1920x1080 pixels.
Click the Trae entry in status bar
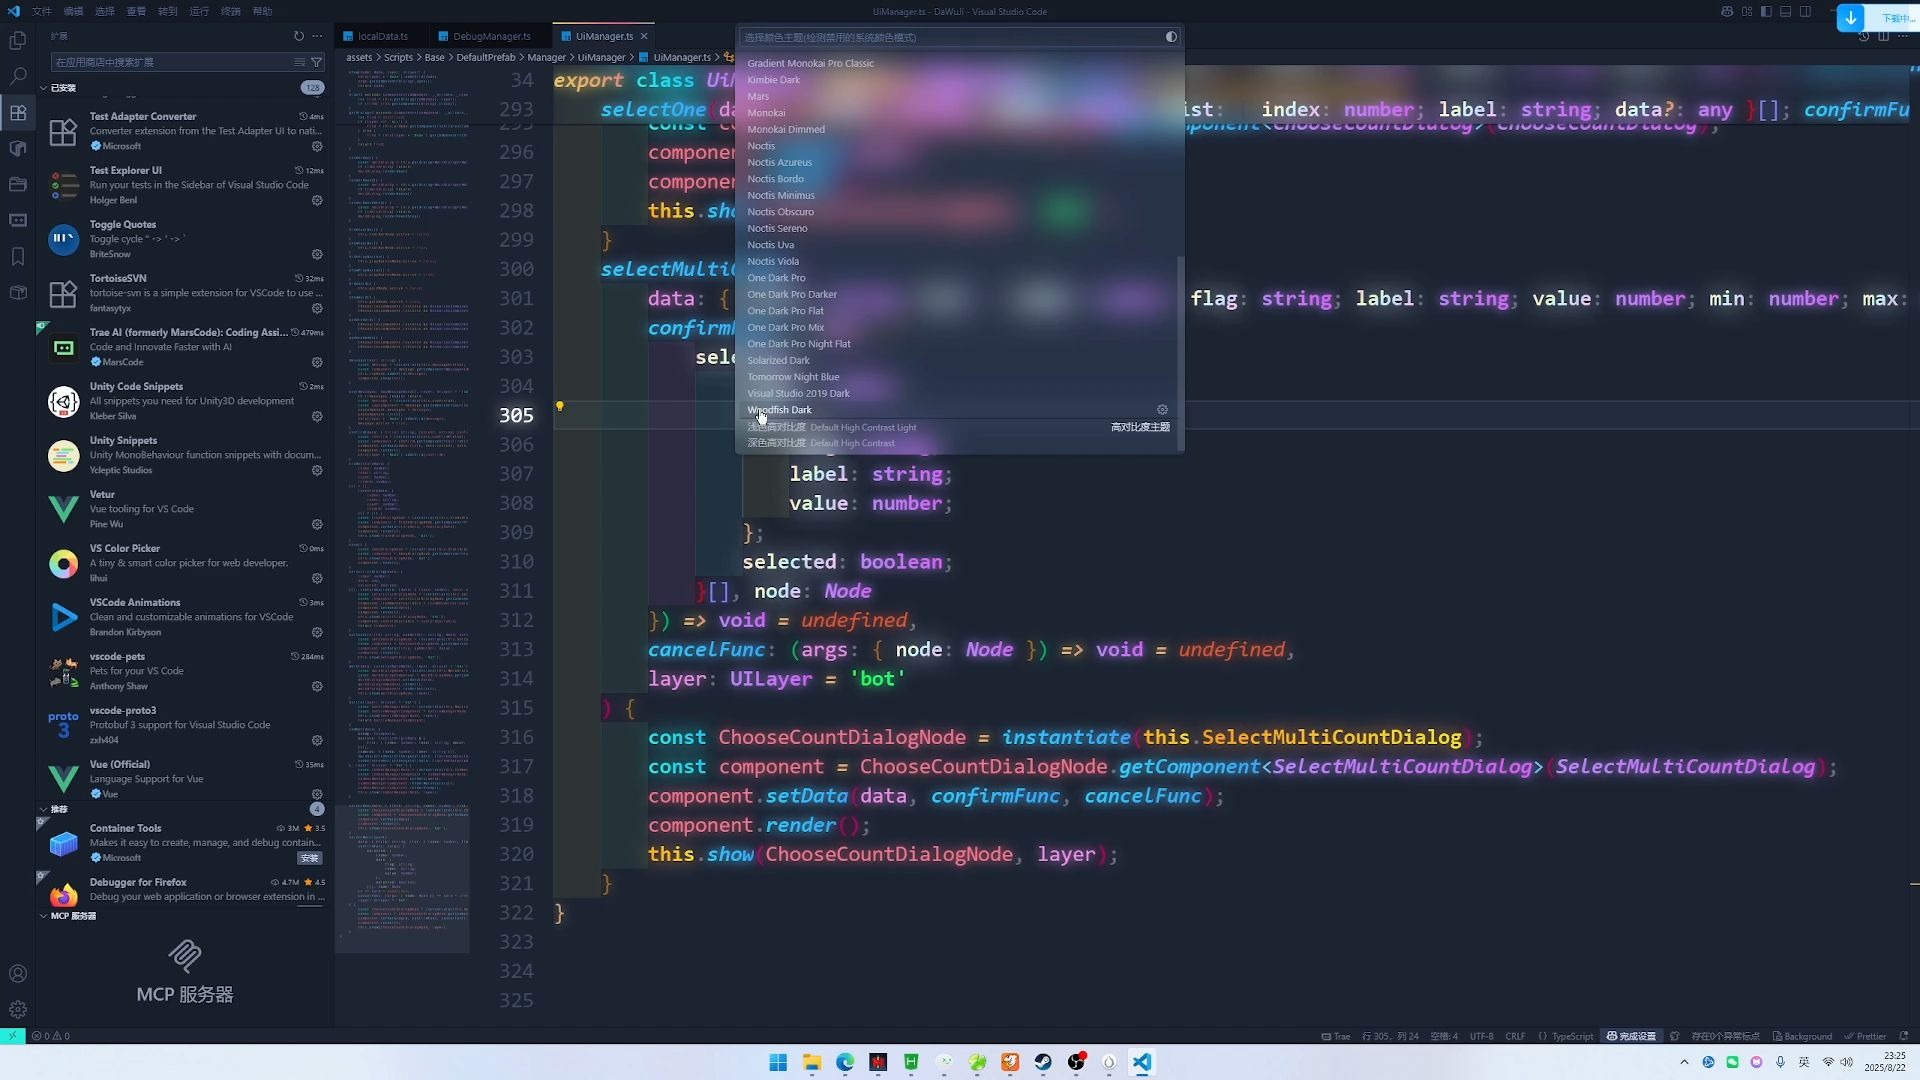point(1336,1036)
